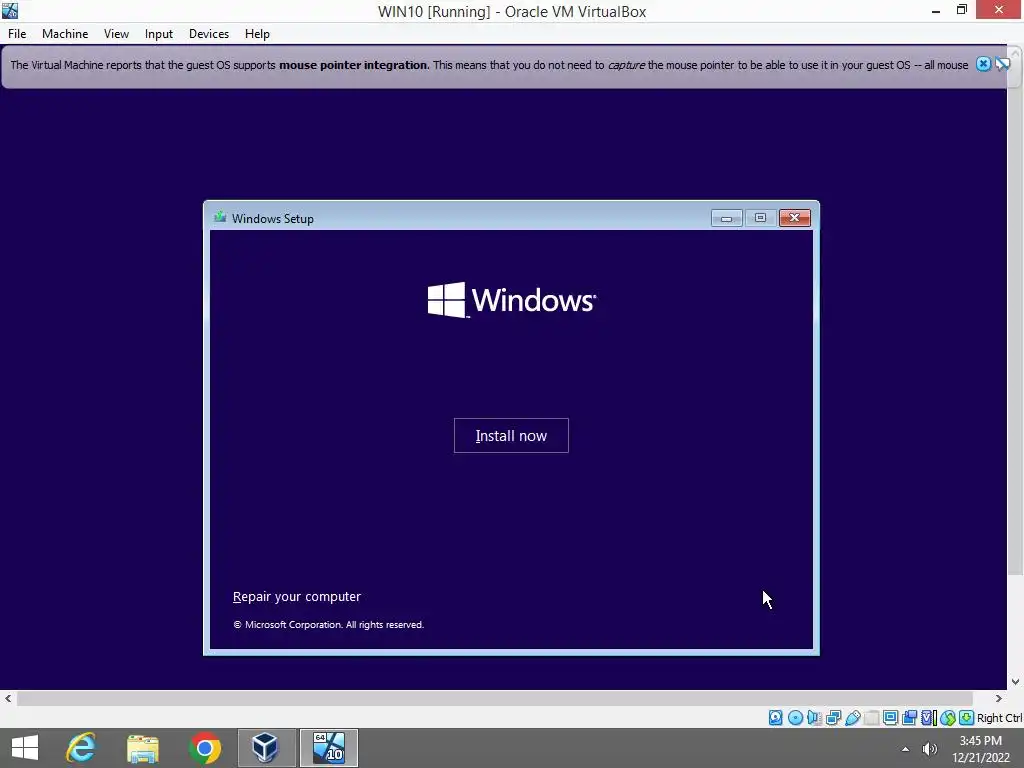Open the Input menu
The image size is (1024, 768).
click(159, 34)
